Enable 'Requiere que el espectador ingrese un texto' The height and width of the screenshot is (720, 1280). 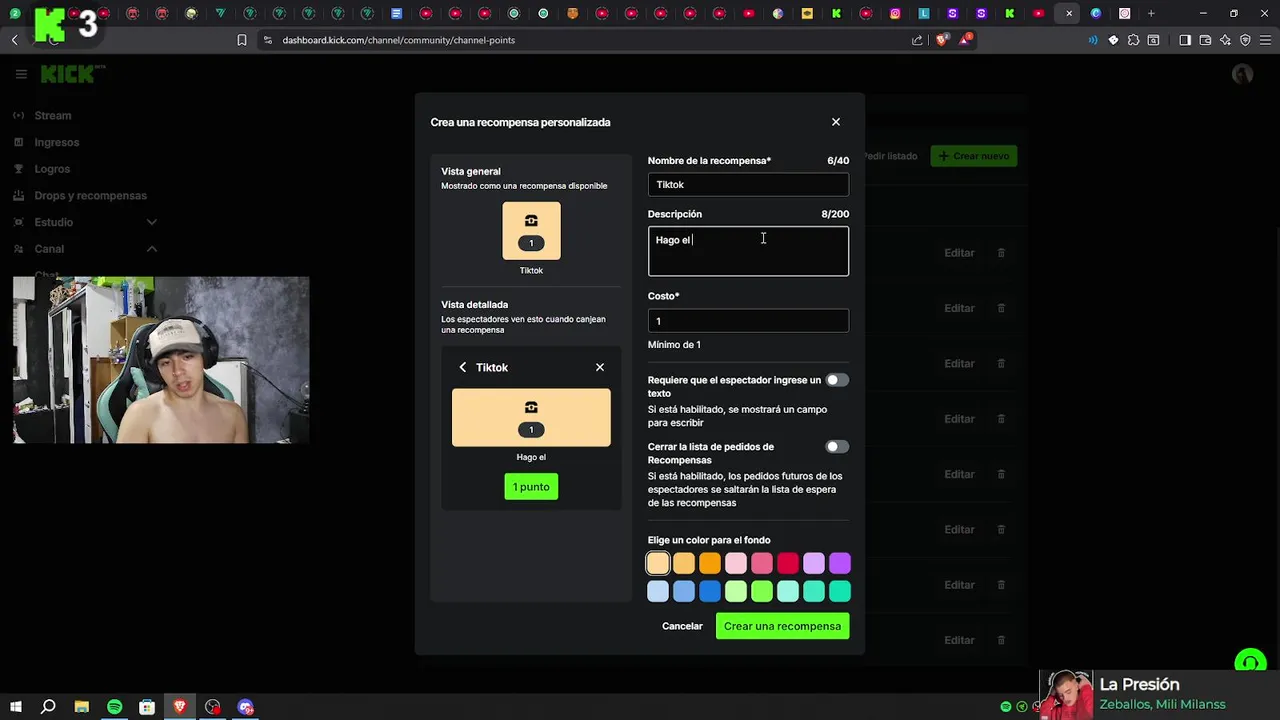pyautogui.click(x=837, y=380)
